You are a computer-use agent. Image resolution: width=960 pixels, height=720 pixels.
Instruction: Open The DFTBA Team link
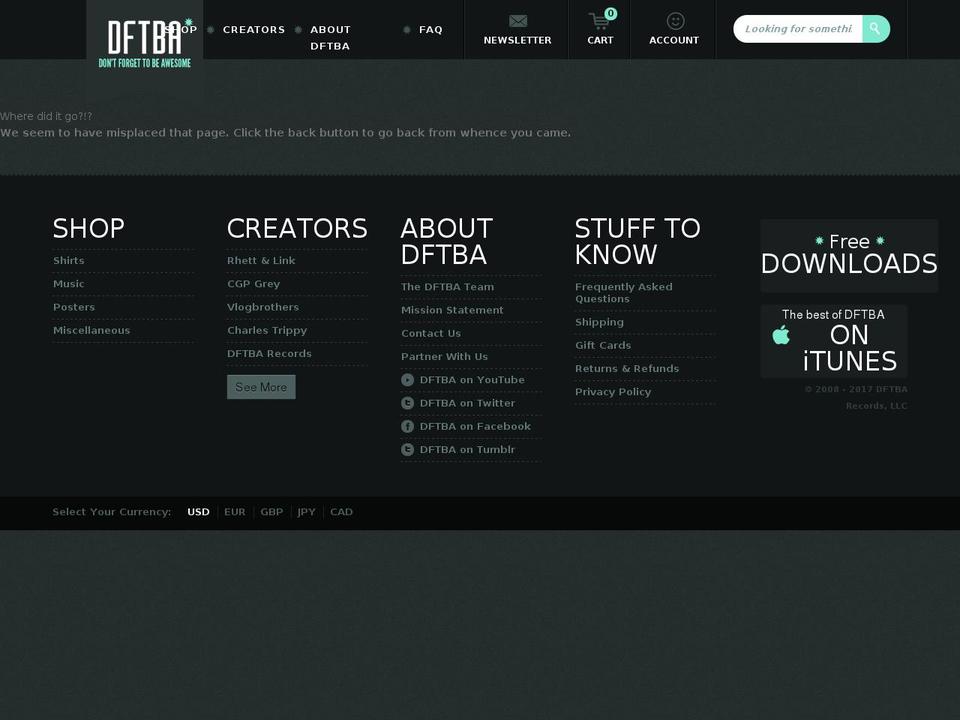point(448,287)
